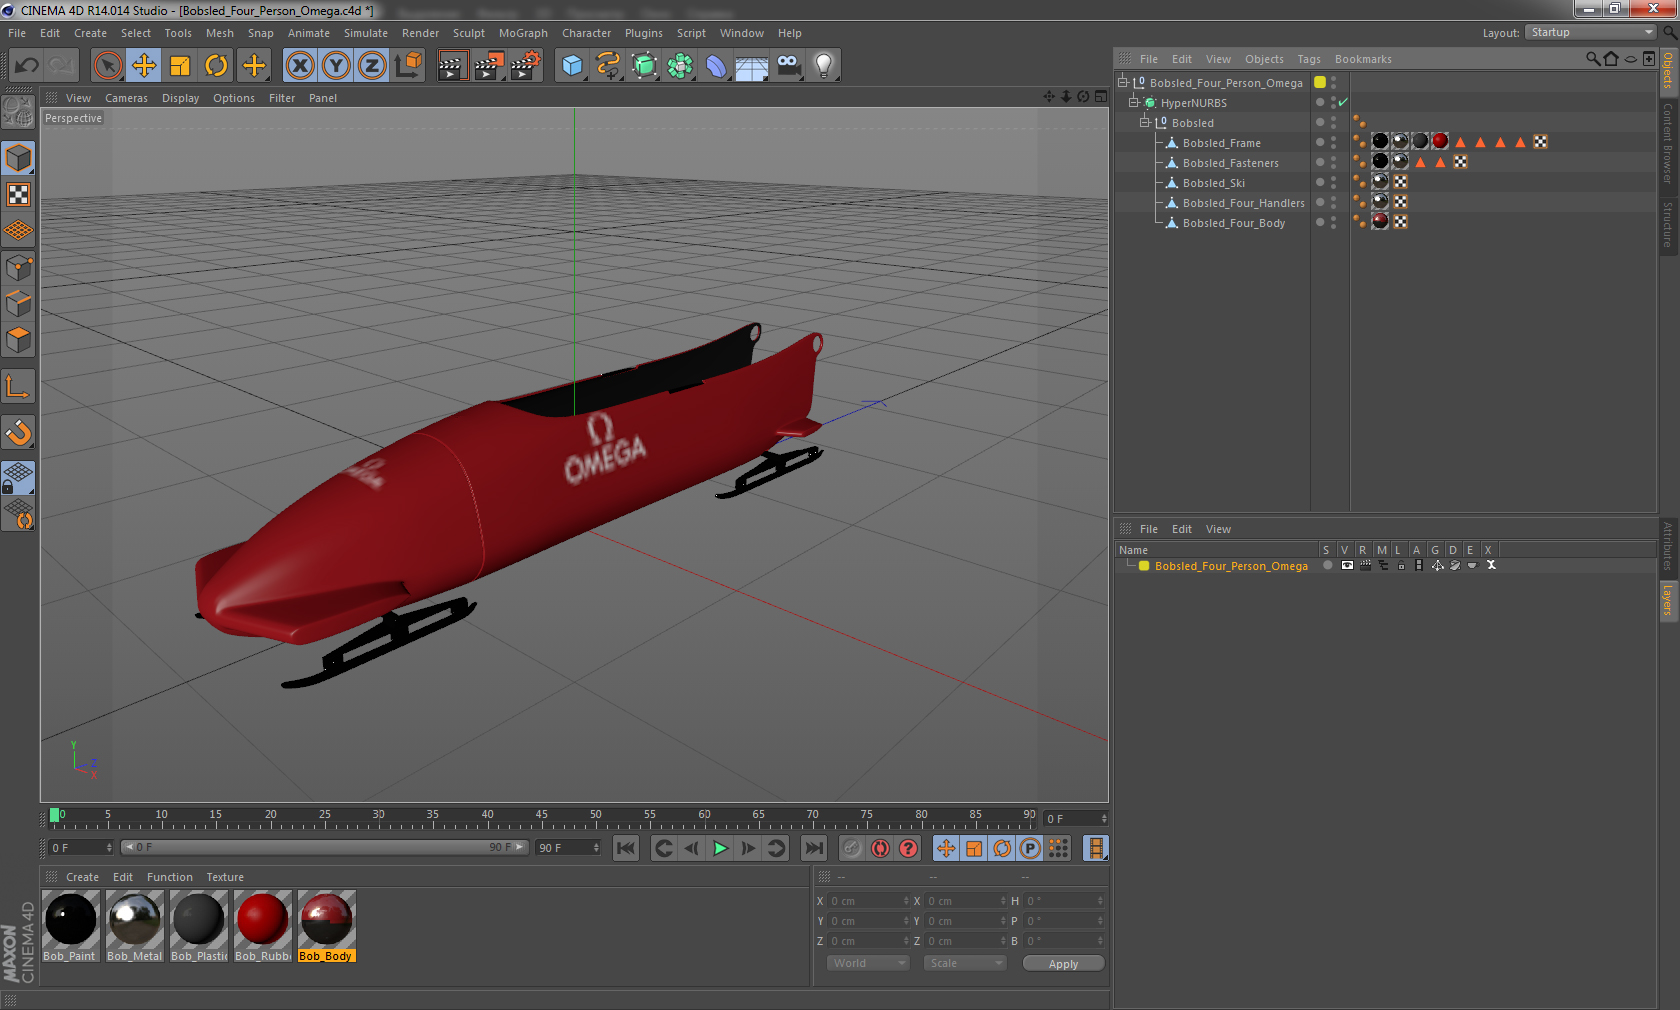Open material manager Function menu
This screenshot has width=1680, height=1010.
click(x=169, y=877)
